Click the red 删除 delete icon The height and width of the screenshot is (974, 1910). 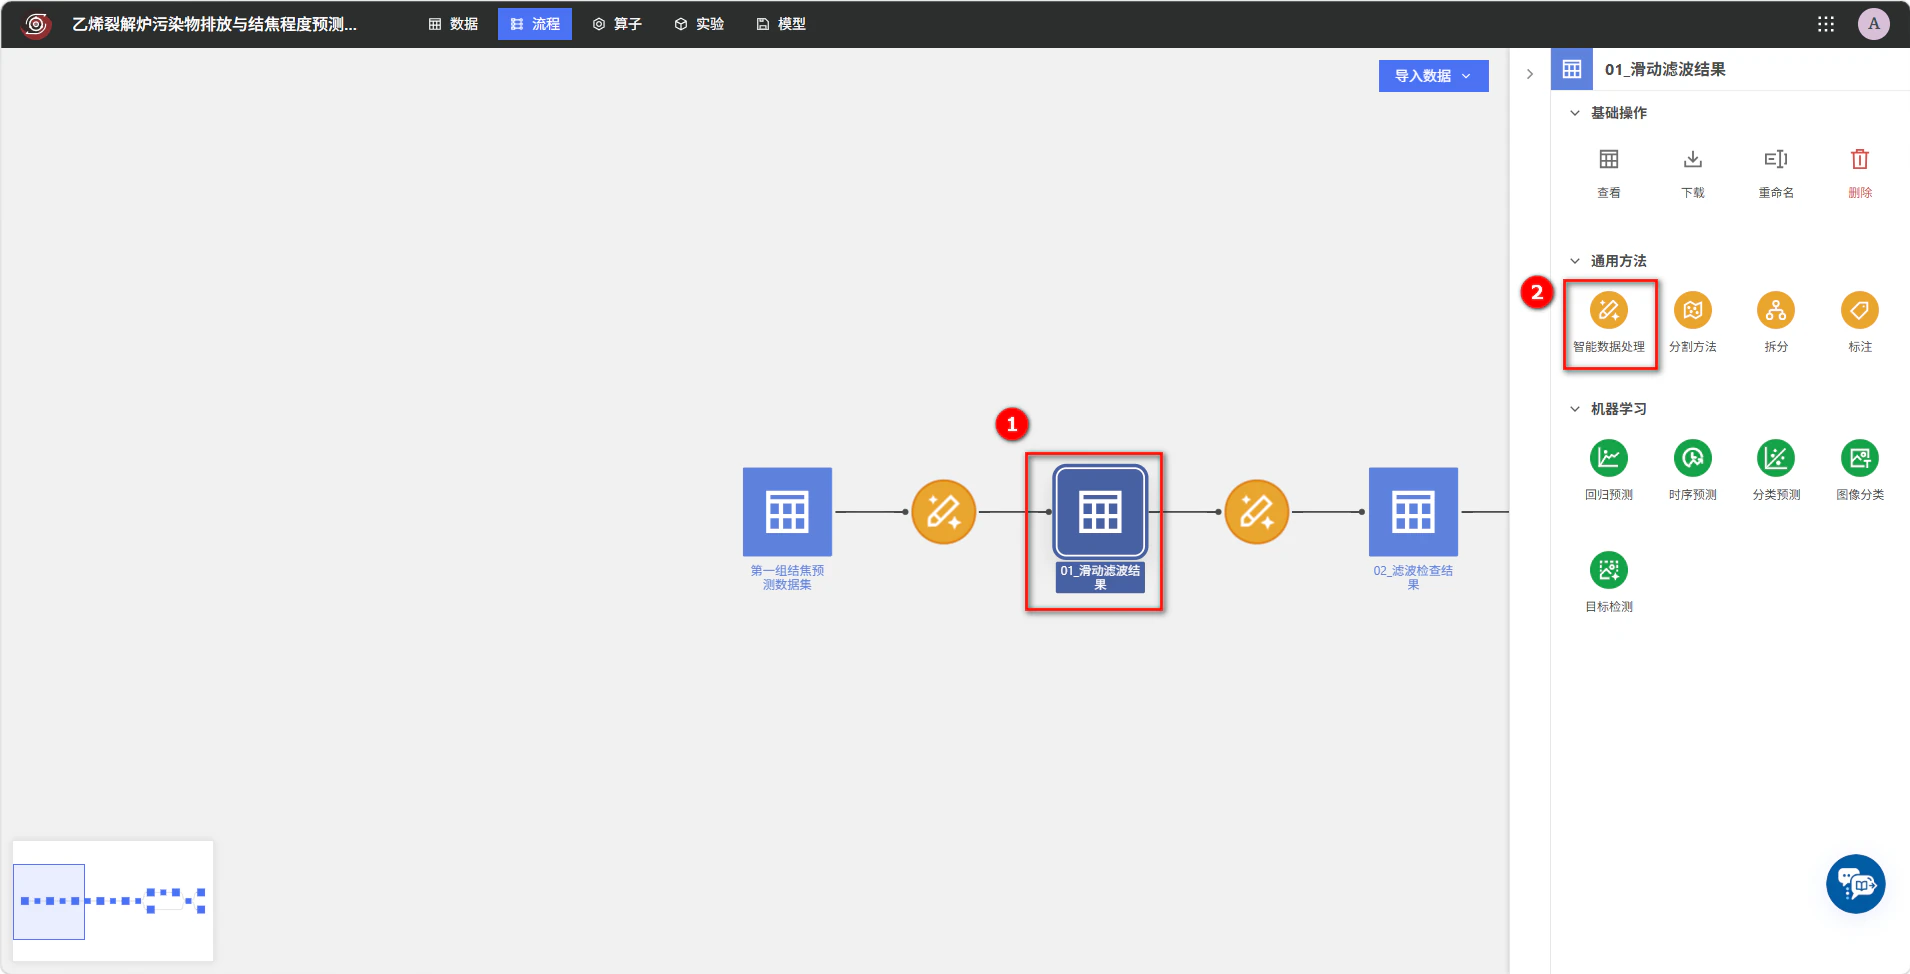coord(1859,160)
